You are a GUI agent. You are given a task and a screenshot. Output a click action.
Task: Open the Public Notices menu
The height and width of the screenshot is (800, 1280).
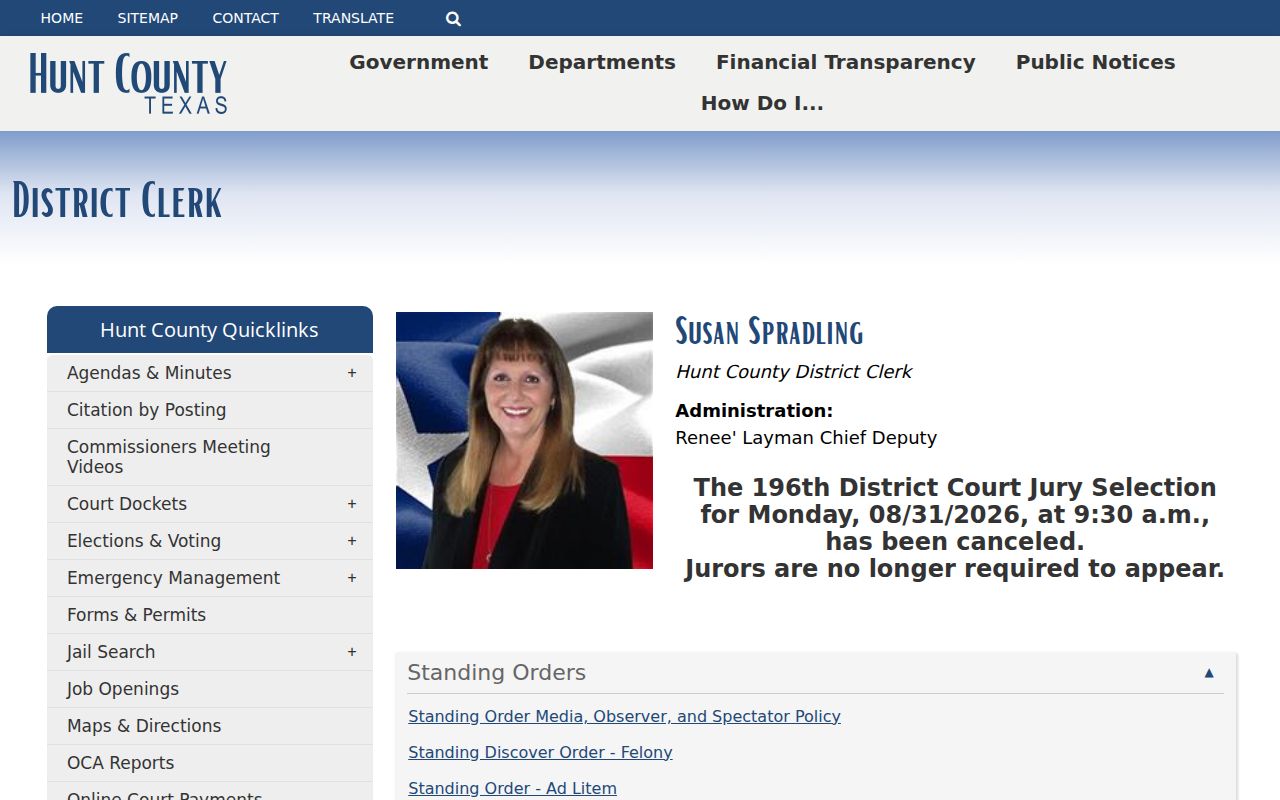(1096, 62)
